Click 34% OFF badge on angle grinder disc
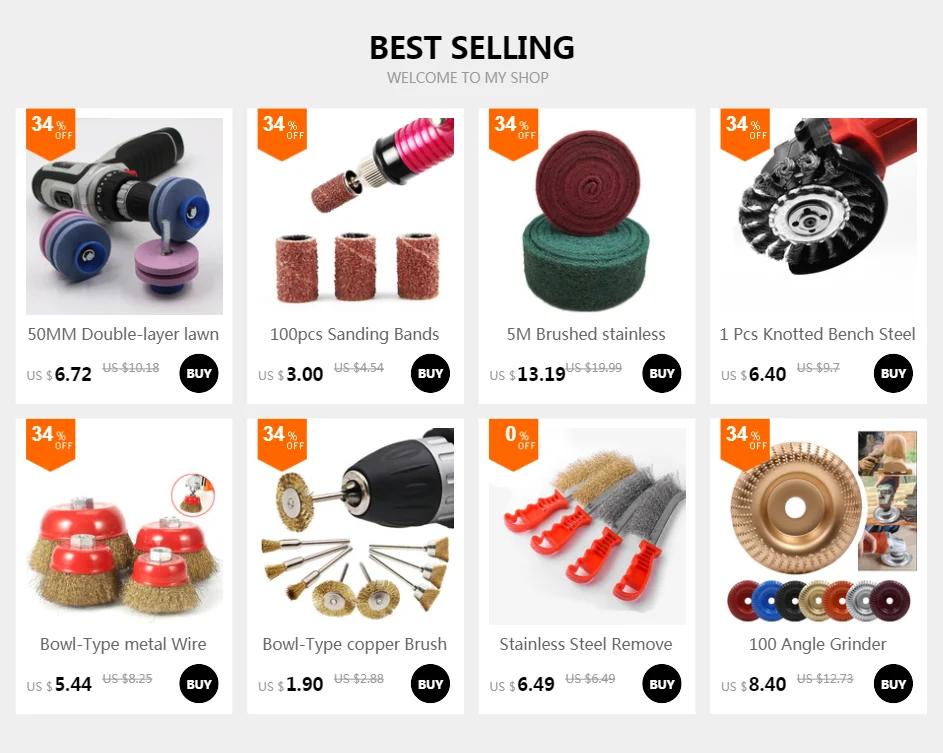This screenshot has width=943, height=753. [x=745, y=444]
